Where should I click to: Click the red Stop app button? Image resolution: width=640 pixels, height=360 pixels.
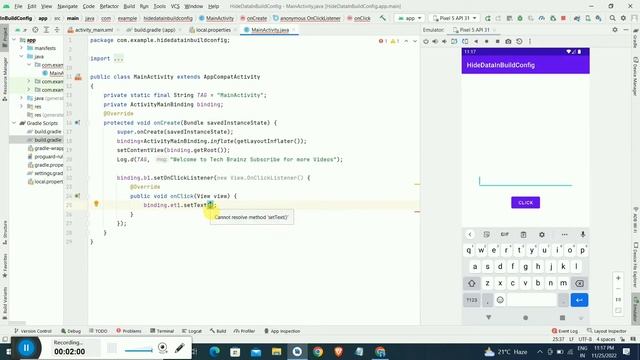tap(564, 18)
